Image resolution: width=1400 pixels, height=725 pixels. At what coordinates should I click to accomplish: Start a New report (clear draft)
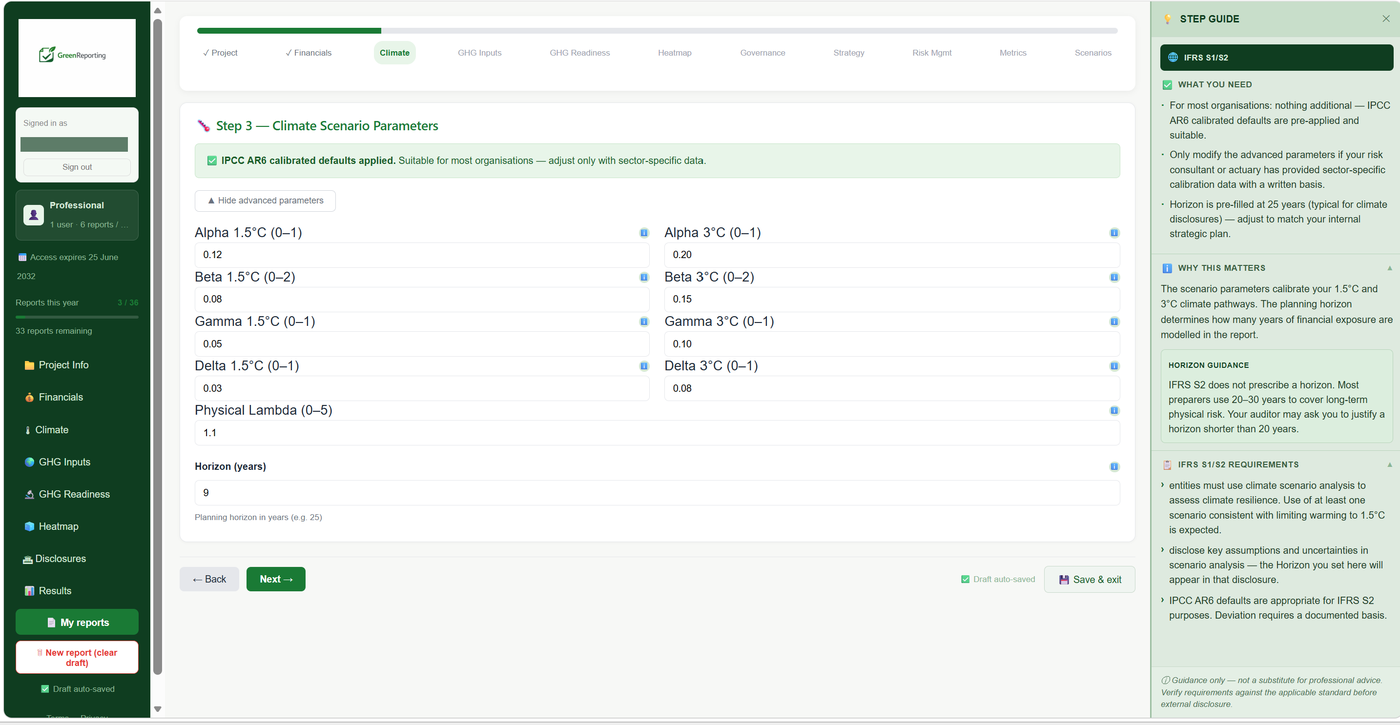pyautogui.click(x=77, y=658)
